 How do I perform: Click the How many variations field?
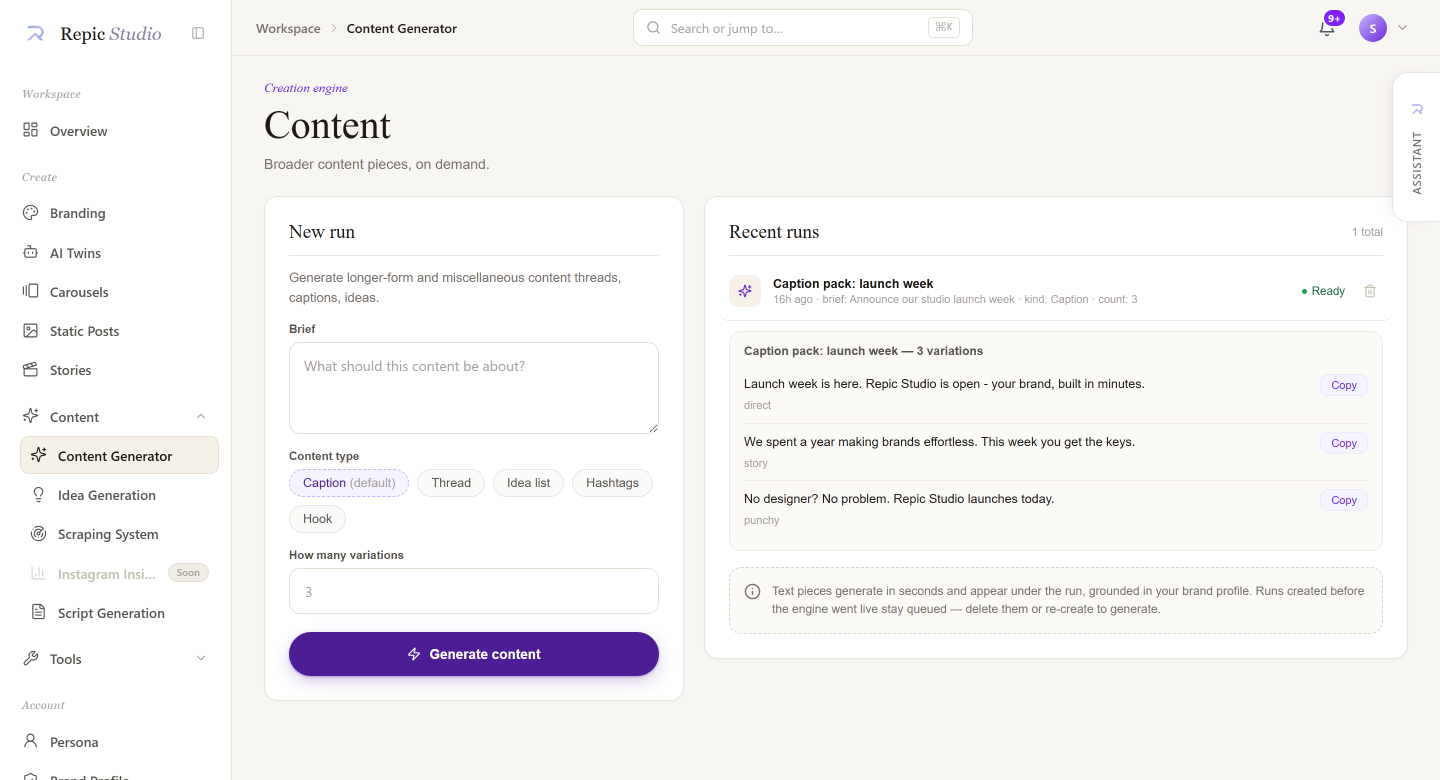pyautogui.click(x=474, y=591)
